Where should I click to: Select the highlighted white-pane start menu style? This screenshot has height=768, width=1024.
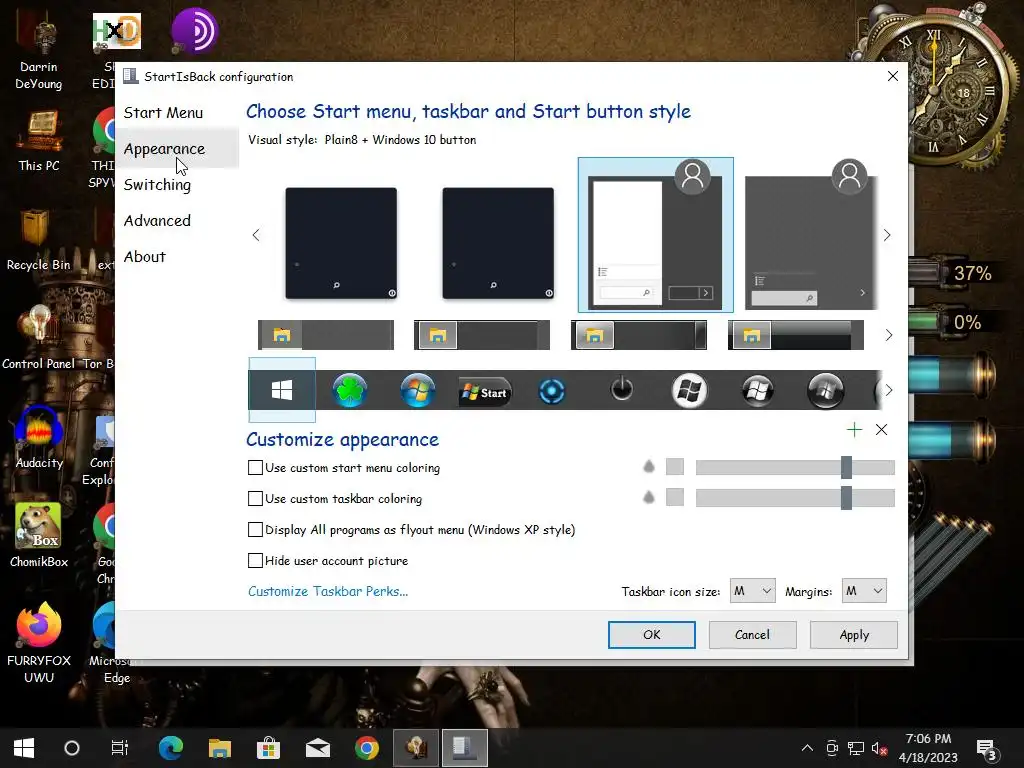click(x=656, y=235)
